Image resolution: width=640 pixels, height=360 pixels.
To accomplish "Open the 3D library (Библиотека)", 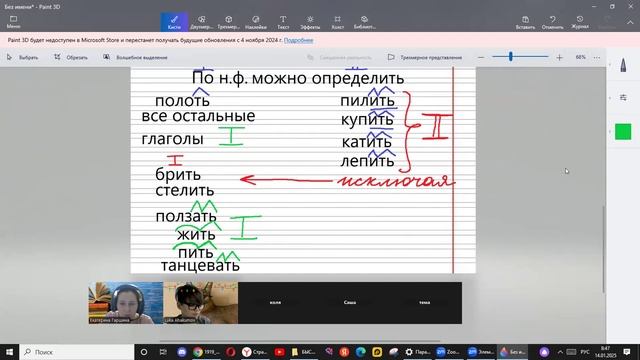I will click(364, 22).
